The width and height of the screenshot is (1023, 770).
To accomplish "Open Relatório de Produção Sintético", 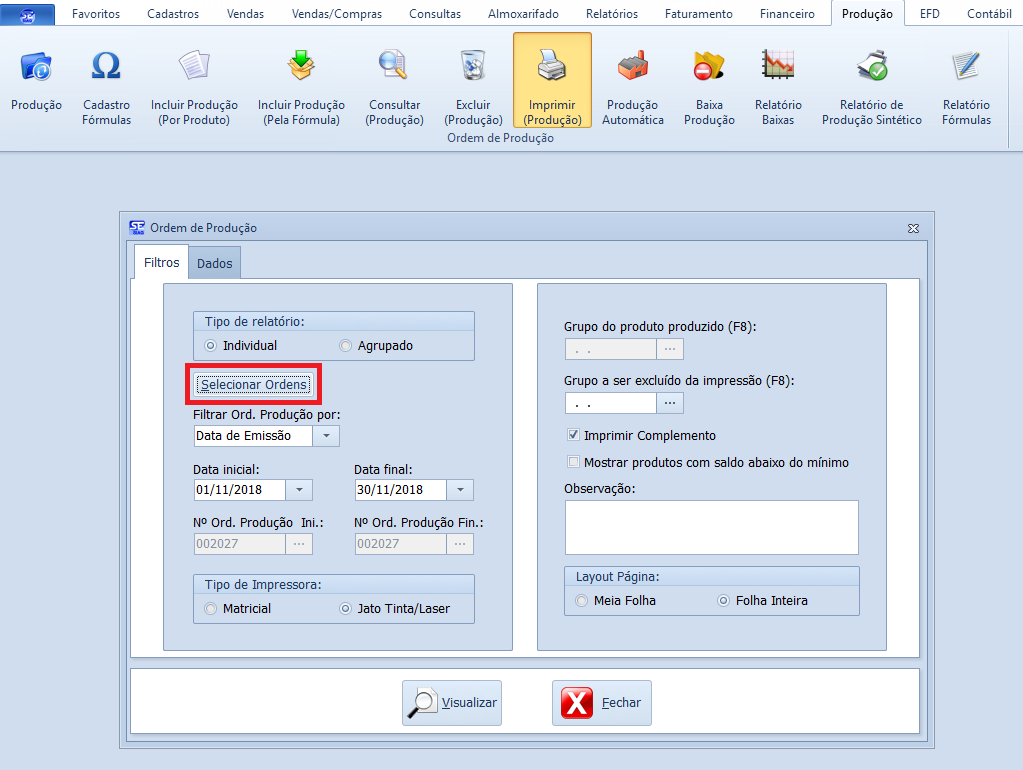I will pos(871,67).
